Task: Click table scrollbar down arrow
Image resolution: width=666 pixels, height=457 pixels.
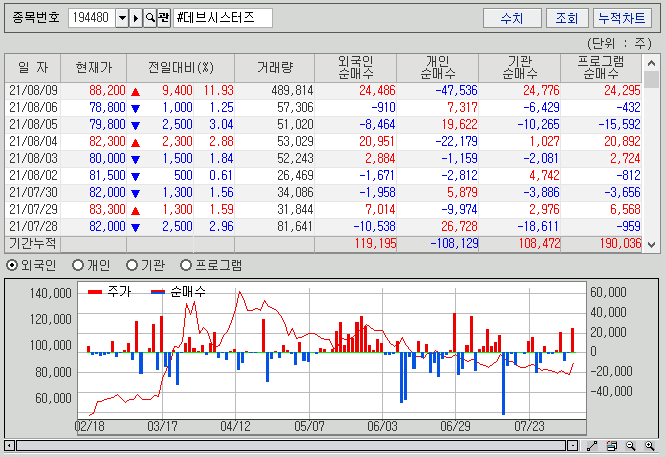Action: pos(651,245)
